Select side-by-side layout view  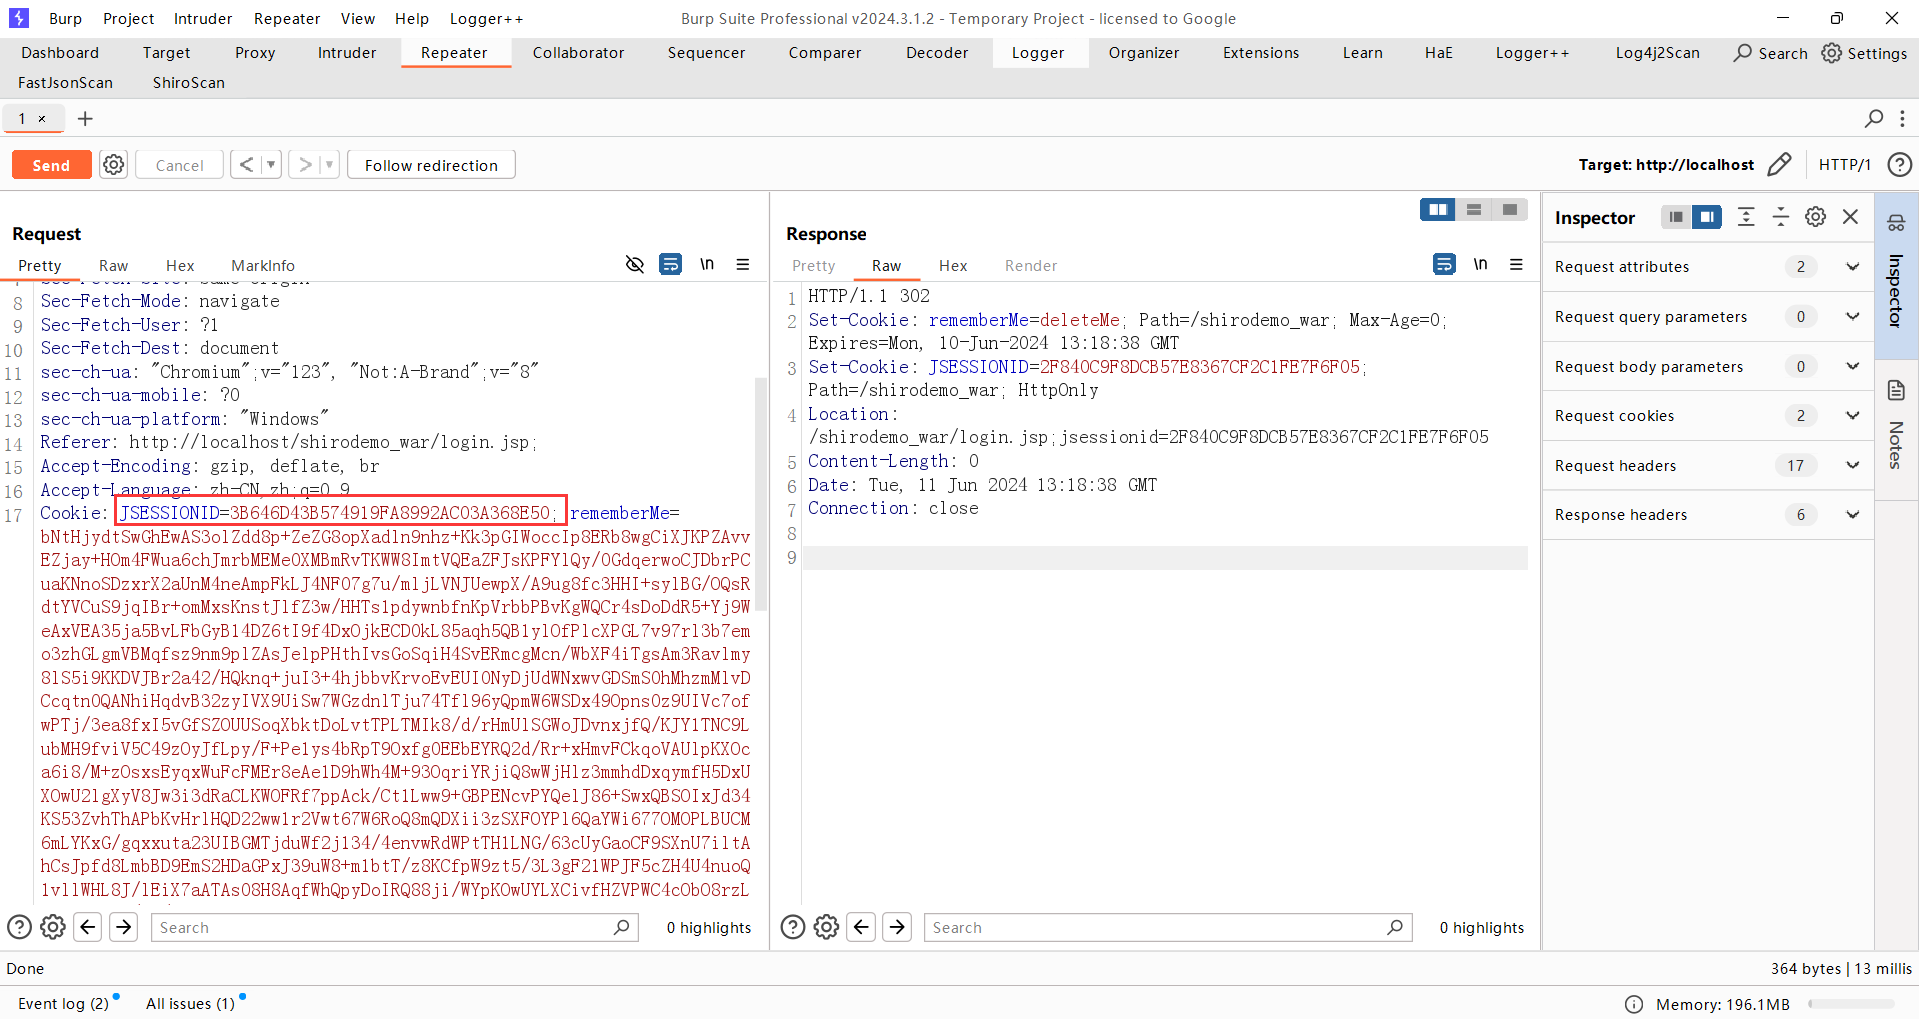(1438, 209)
